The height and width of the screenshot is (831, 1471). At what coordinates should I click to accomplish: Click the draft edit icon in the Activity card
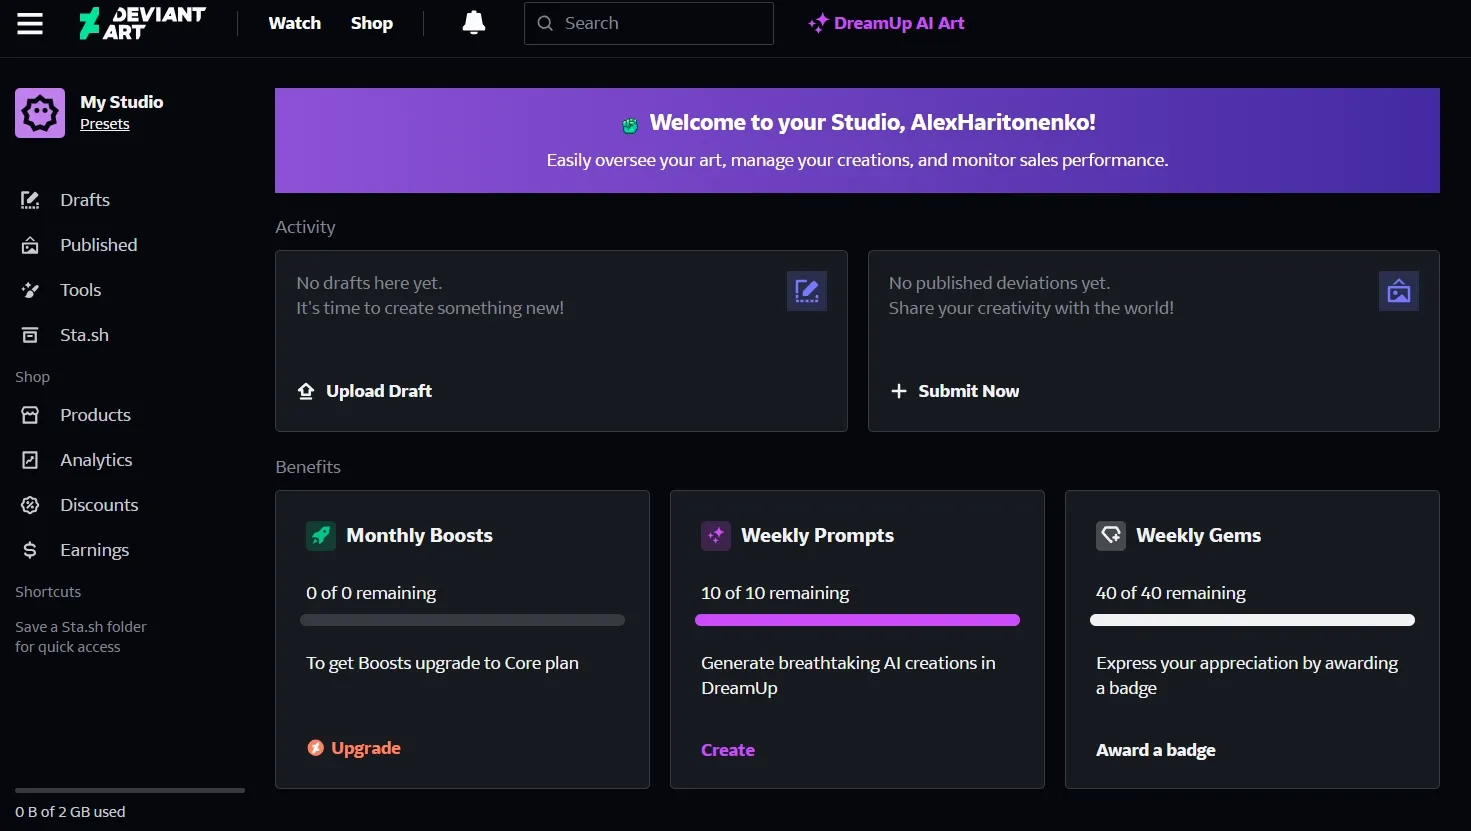coord(807,291)
